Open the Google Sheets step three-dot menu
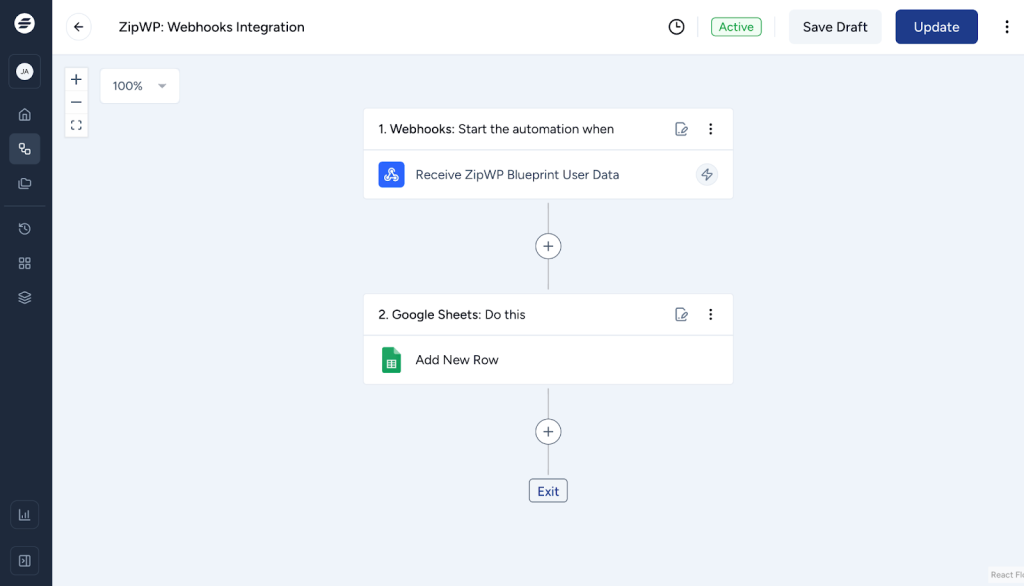Screen dimensions: 1024x586 711,314
